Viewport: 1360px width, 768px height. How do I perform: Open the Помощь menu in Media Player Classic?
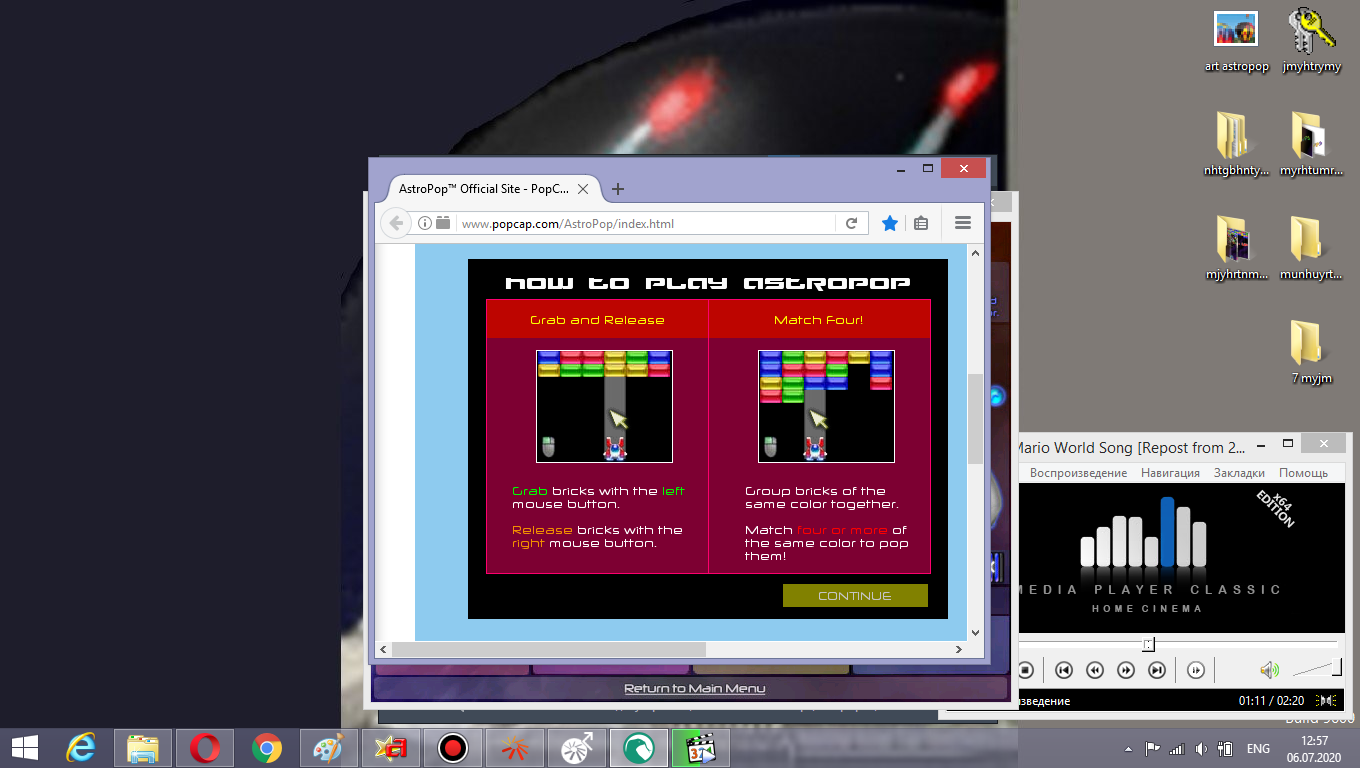(1303, 473)
